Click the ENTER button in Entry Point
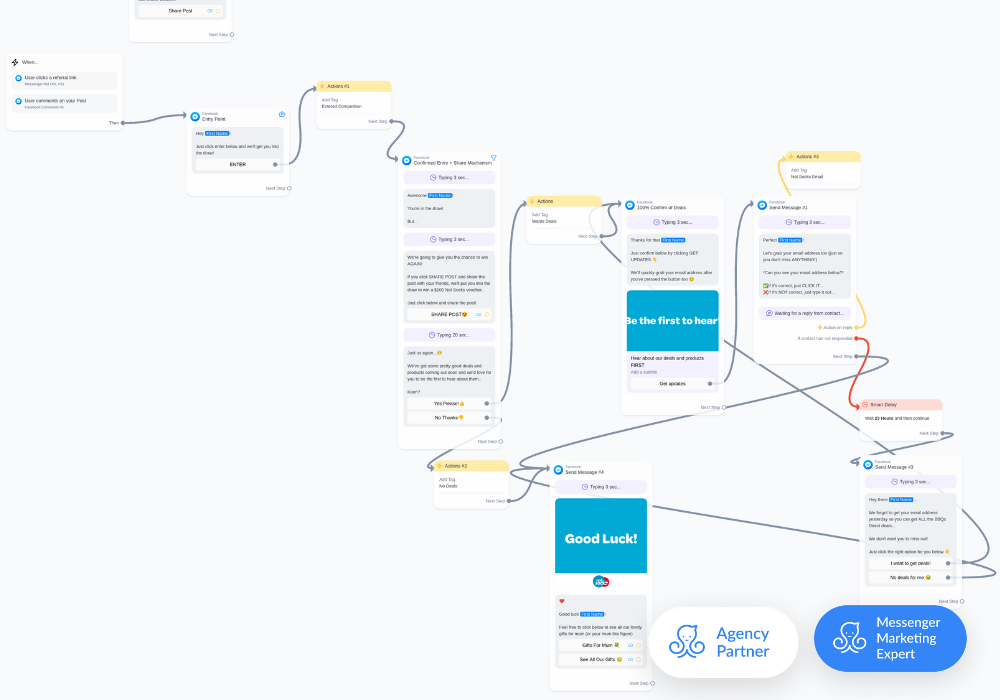The height and width of the screenshot is (700, 1000). (237, 164)
